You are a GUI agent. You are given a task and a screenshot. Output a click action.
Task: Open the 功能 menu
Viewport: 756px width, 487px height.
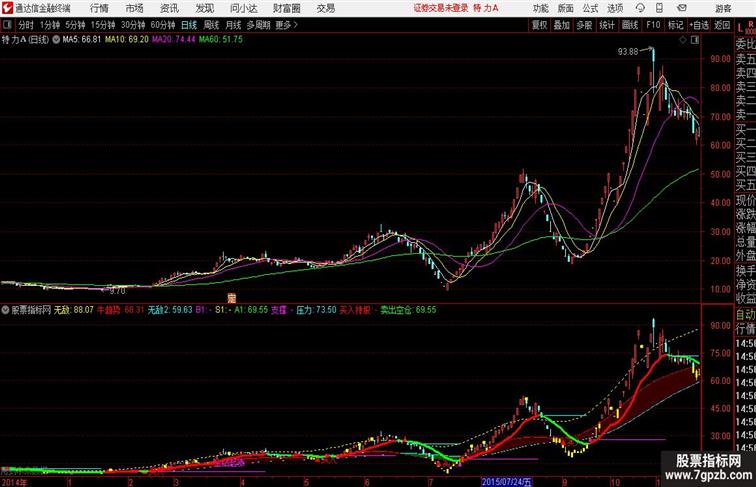click(540, 8)
